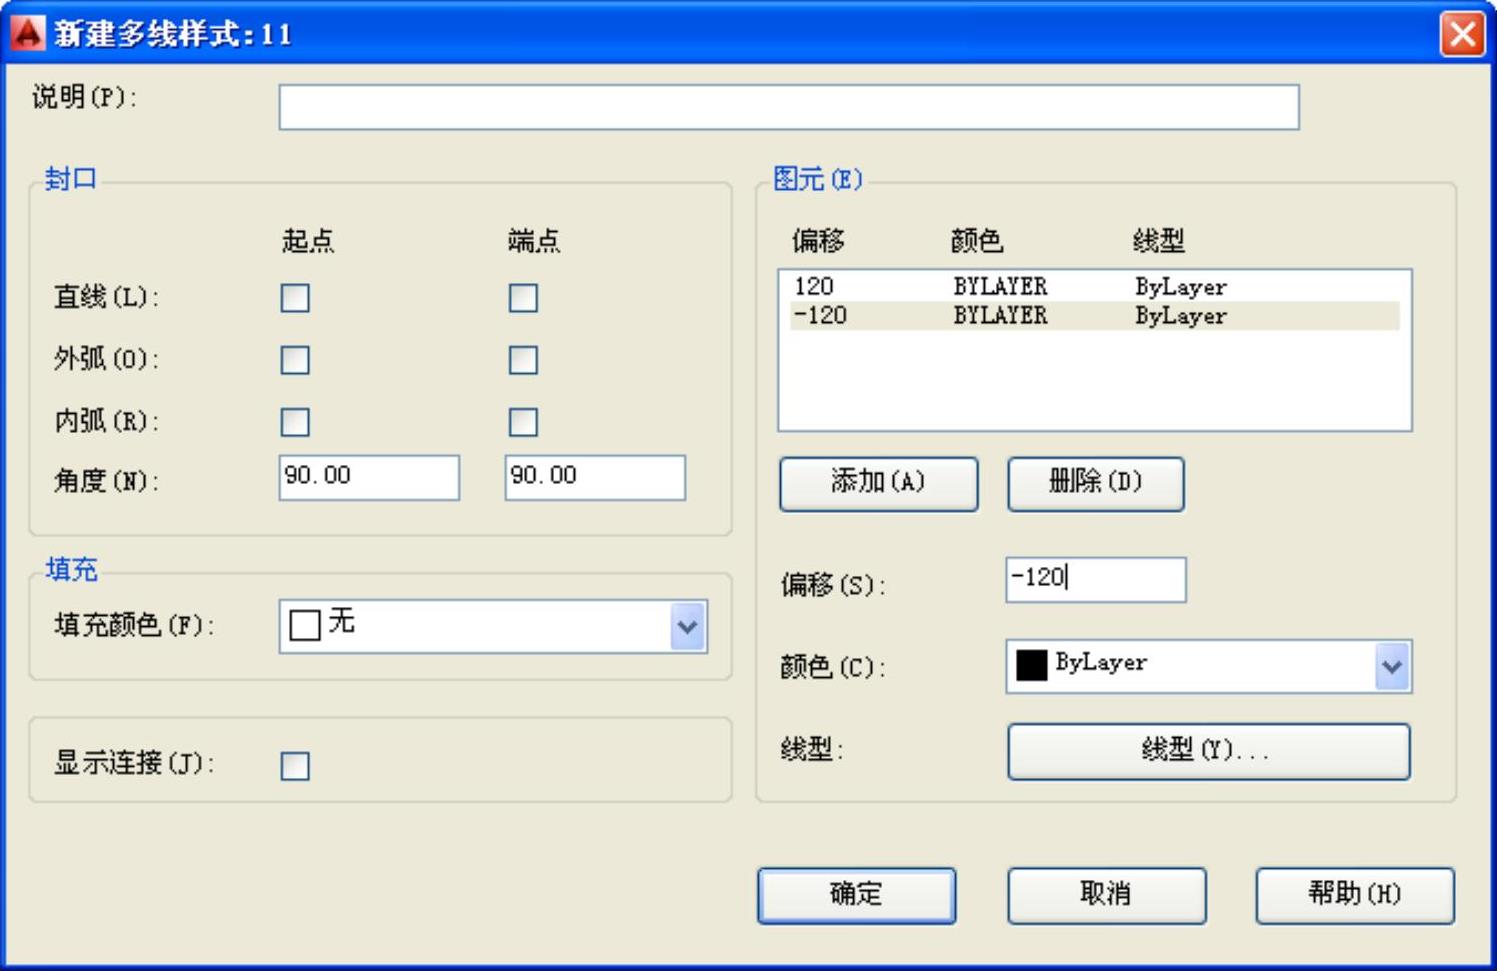
Task: Enable 显示连接(J) checkbox
Action: point(295,766)
